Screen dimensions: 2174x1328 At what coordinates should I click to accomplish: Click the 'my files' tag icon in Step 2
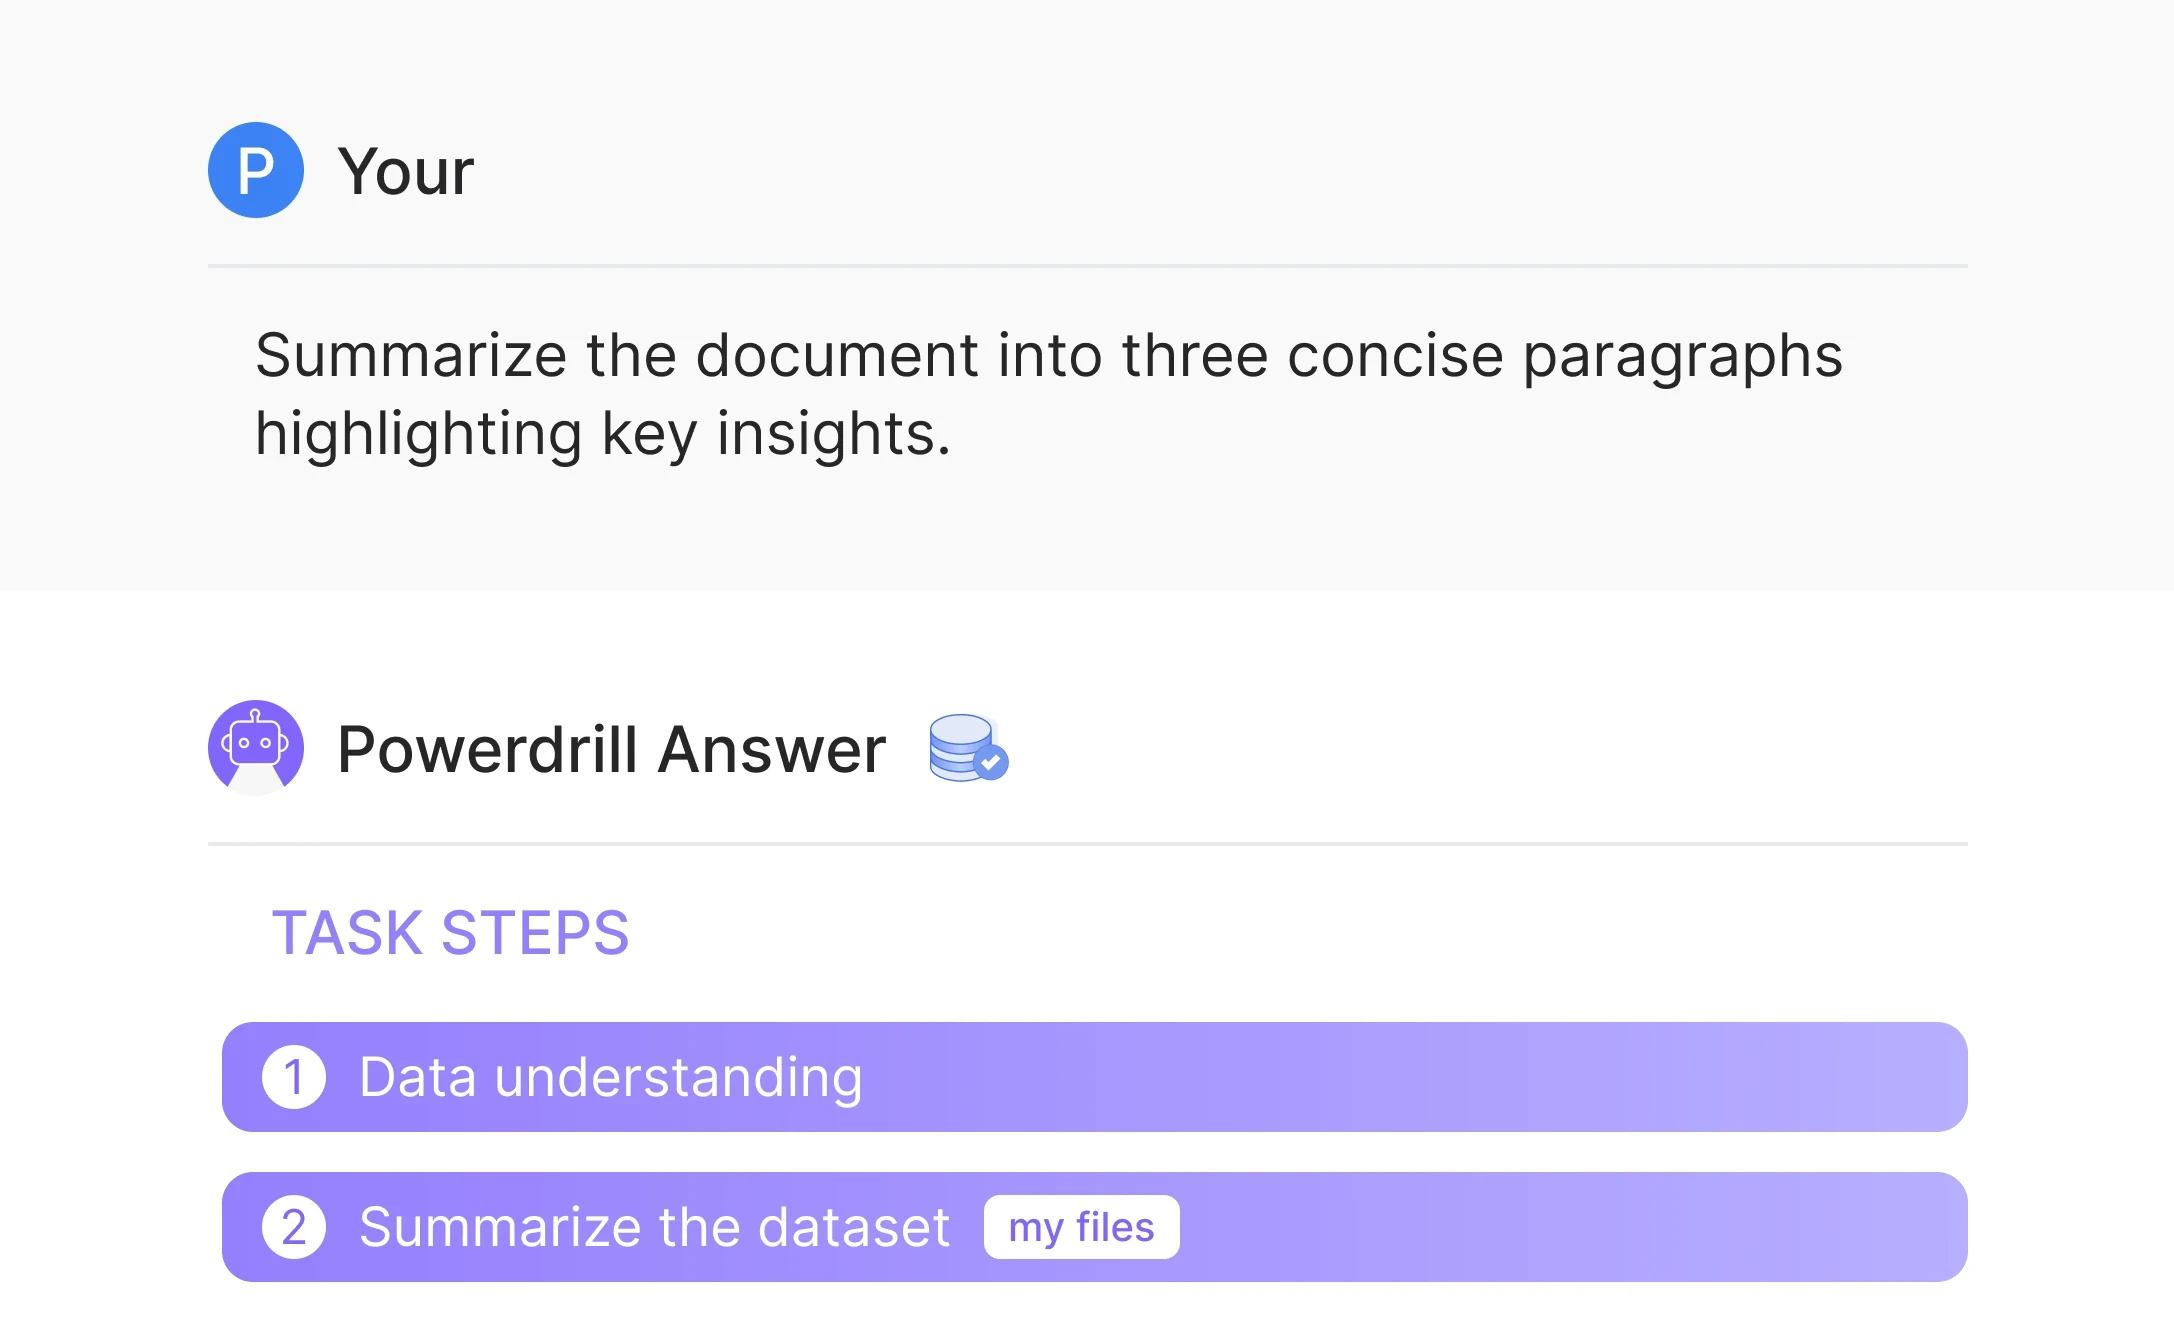[1081, 1225]
